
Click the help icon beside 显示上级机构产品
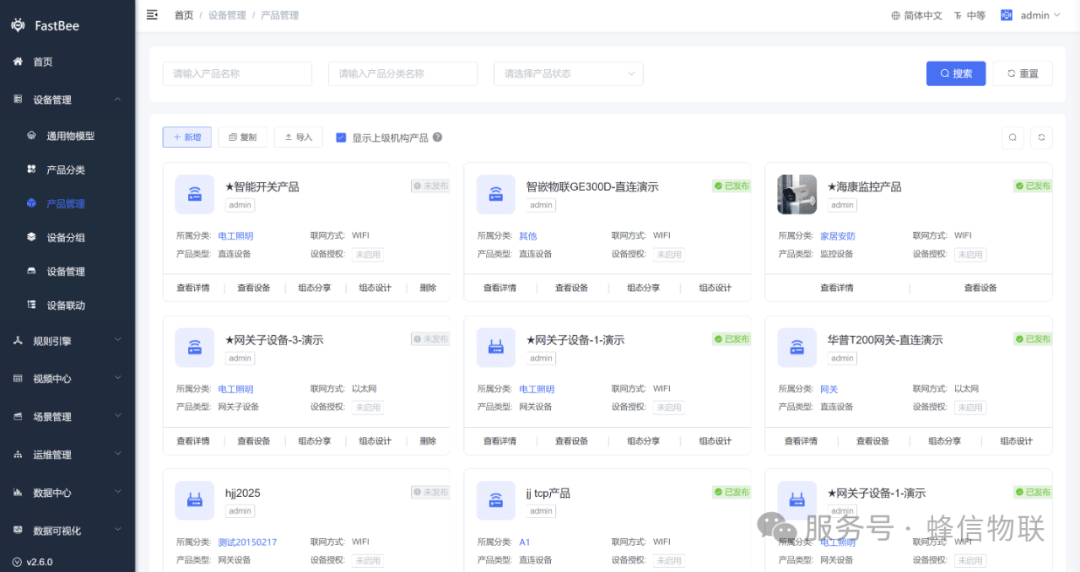[x=437, y=137]
